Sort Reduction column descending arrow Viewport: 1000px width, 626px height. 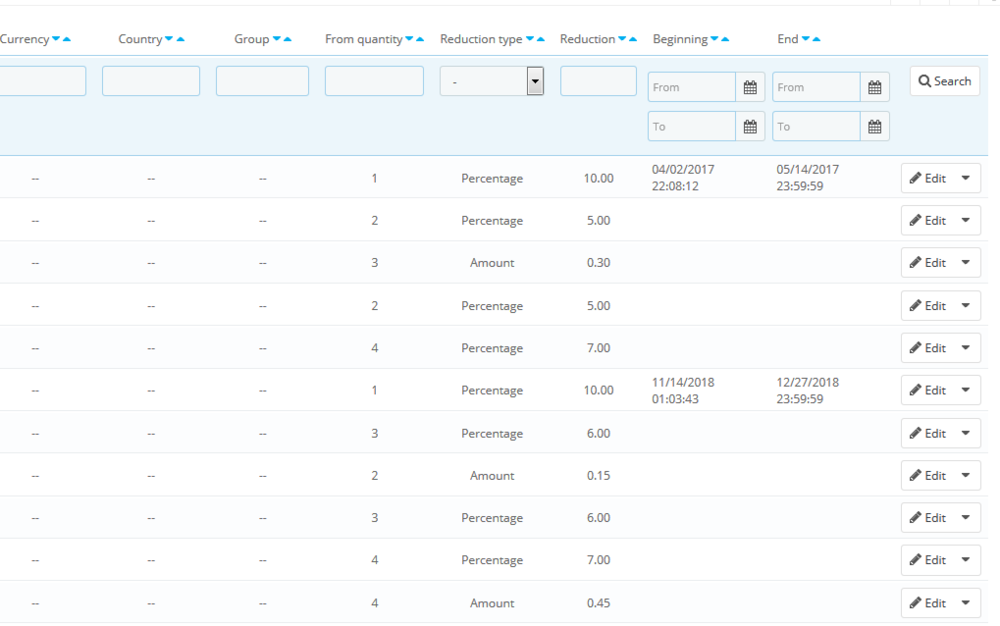click(x=622, y=40)
